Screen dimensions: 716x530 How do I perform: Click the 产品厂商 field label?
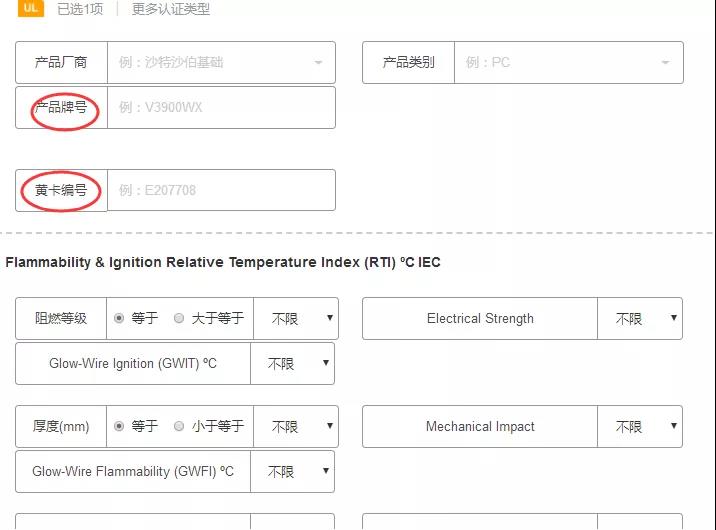pos(61,62)
